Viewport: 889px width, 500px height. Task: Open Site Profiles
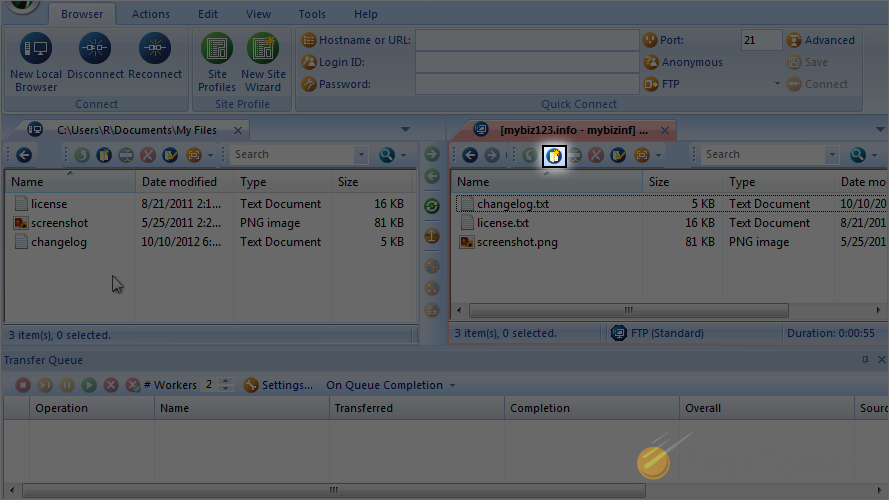217,61
